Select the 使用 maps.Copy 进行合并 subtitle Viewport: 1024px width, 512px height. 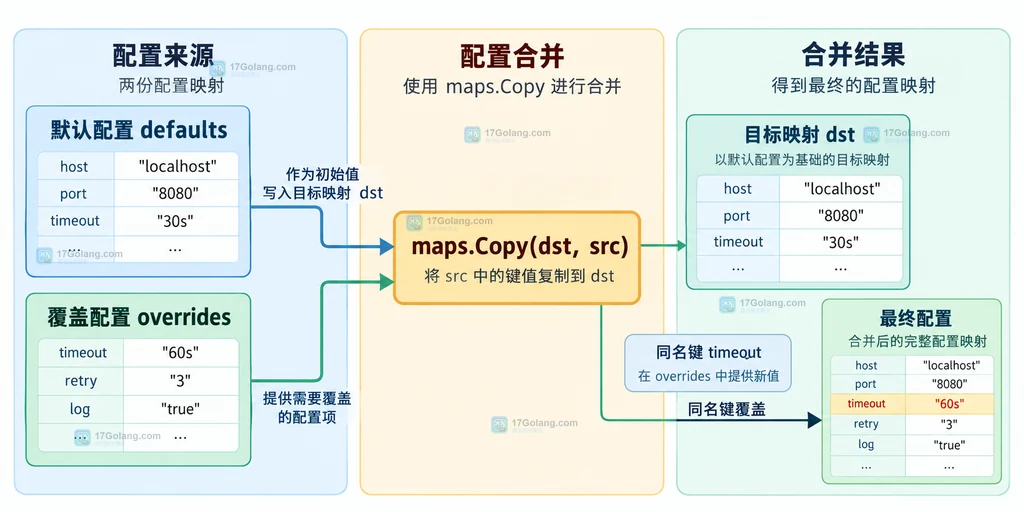(512, 87)
